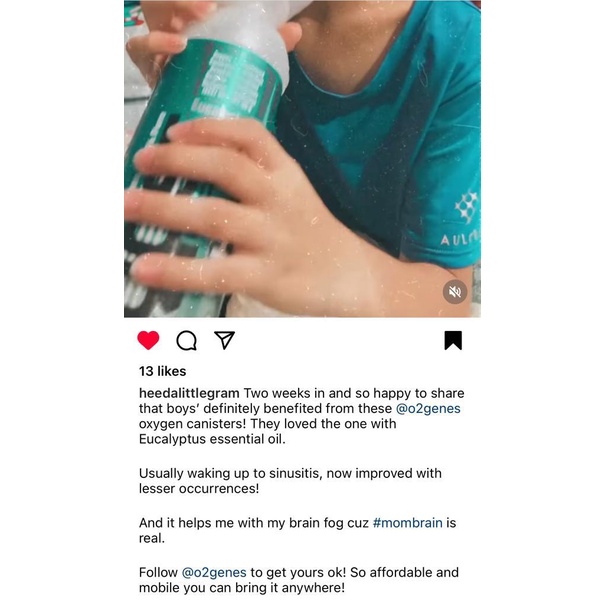This screenshot has height=605, width=605.
Task: Unlike the post via the red heart
Action: point(148,340)
